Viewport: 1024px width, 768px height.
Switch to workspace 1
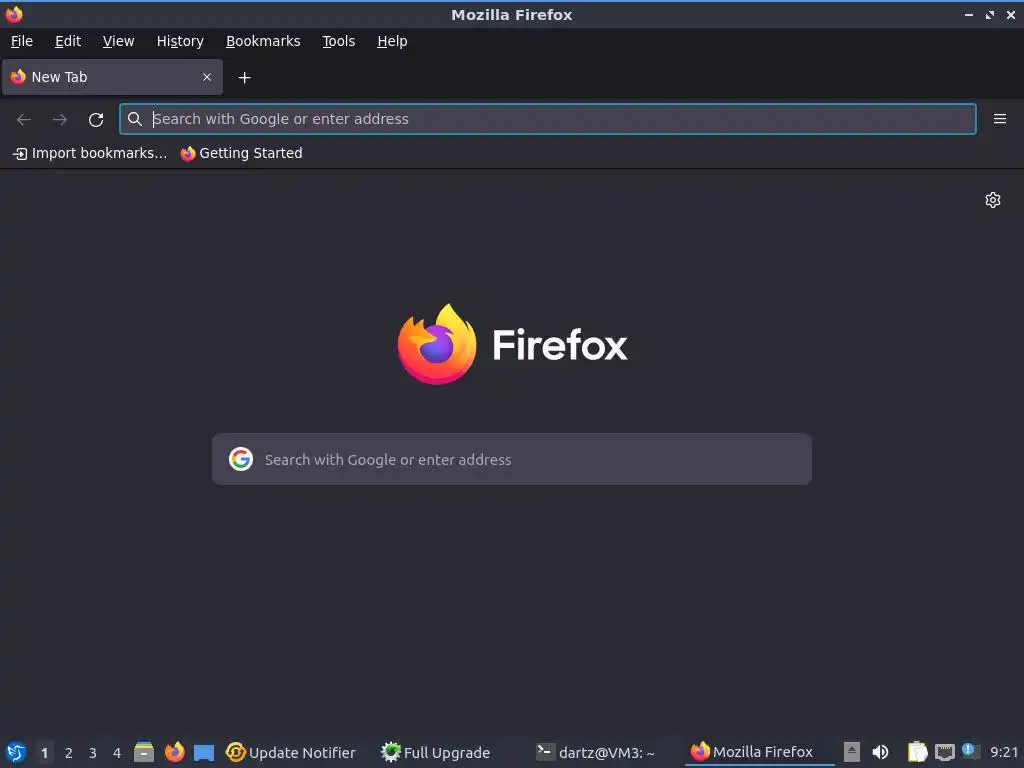(x=44, y=753)
